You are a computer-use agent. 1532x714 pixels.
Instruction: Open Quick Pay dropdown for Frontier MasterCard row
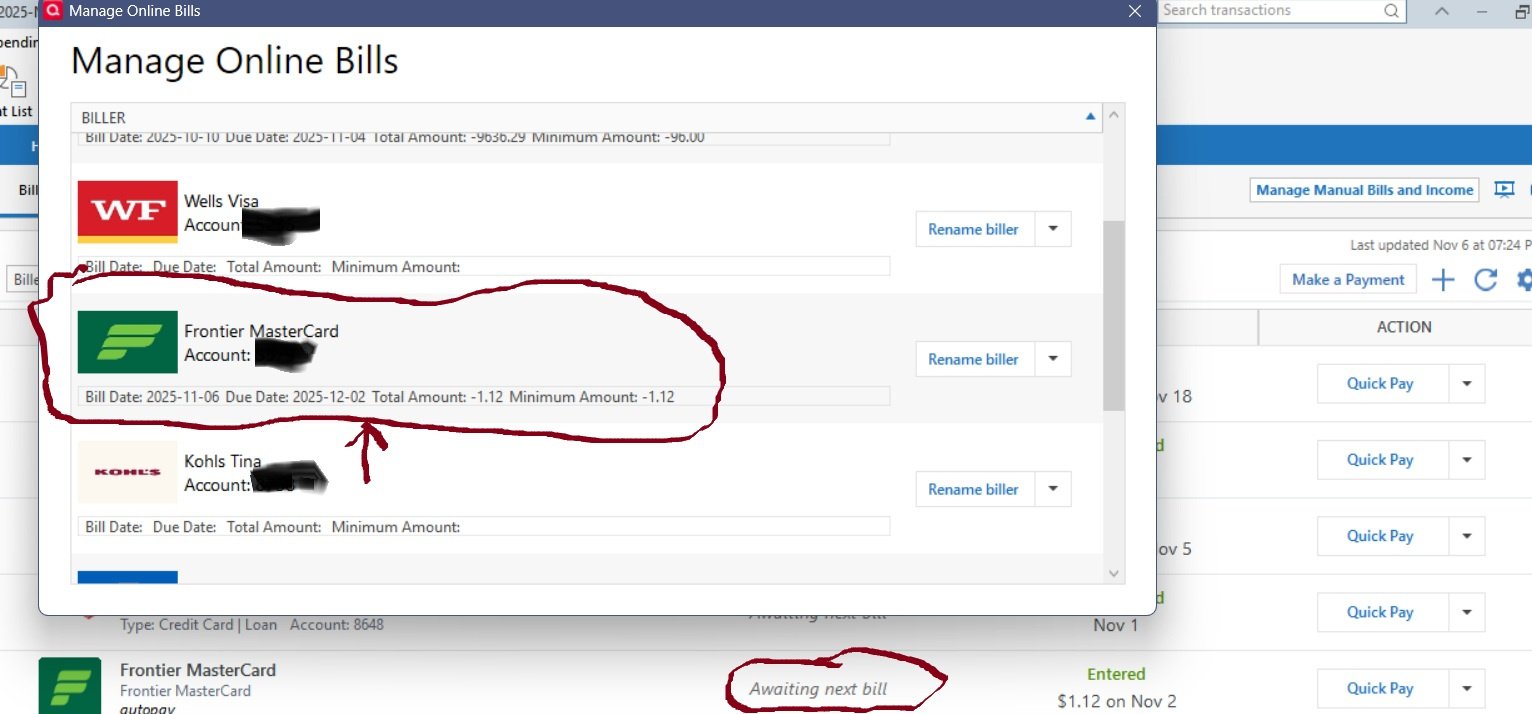1466,688
